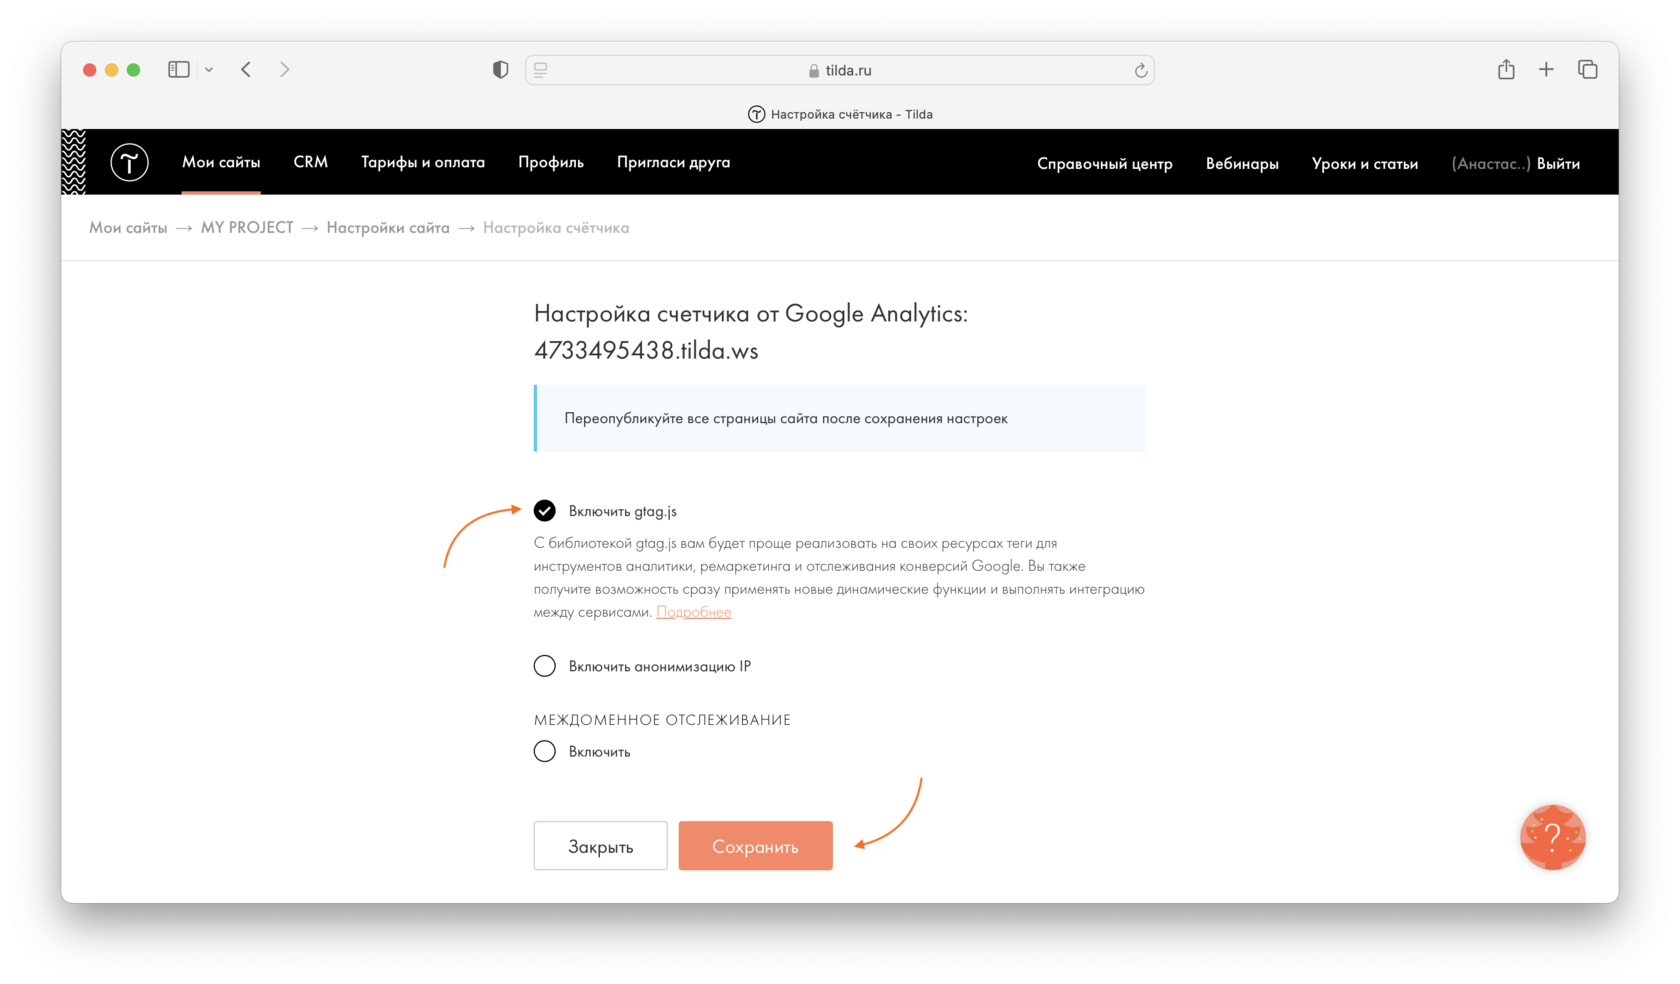Click Мои сайты breadcrumb link
This screenshot has height=984, width=1680.
click(x=128, y=228)
